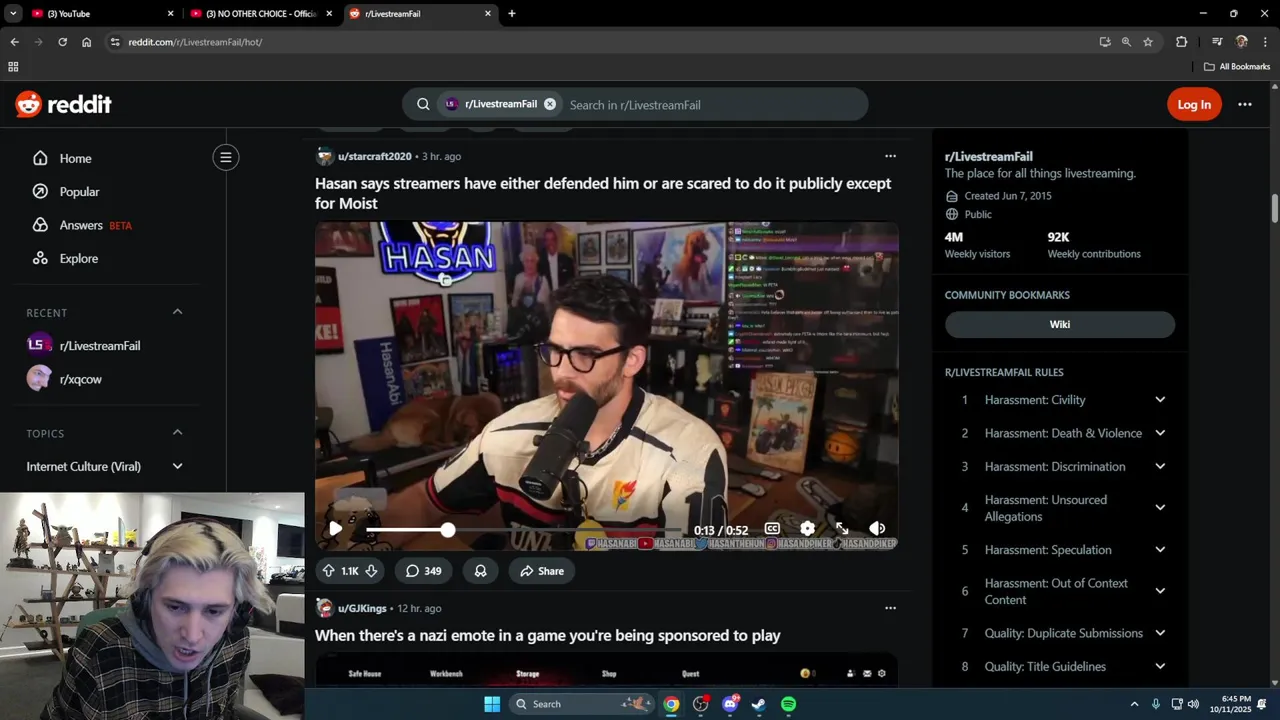This screenshot has height=720, width=1280.
Task: Click the search magnifier icon on Reddit
Action: [423, 104]
